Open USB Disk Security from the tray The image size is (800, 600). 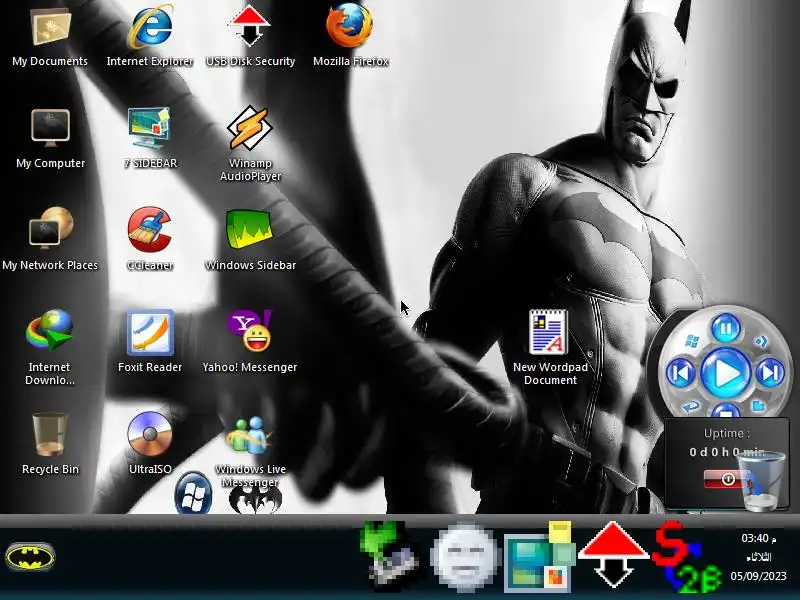[613, 554]
